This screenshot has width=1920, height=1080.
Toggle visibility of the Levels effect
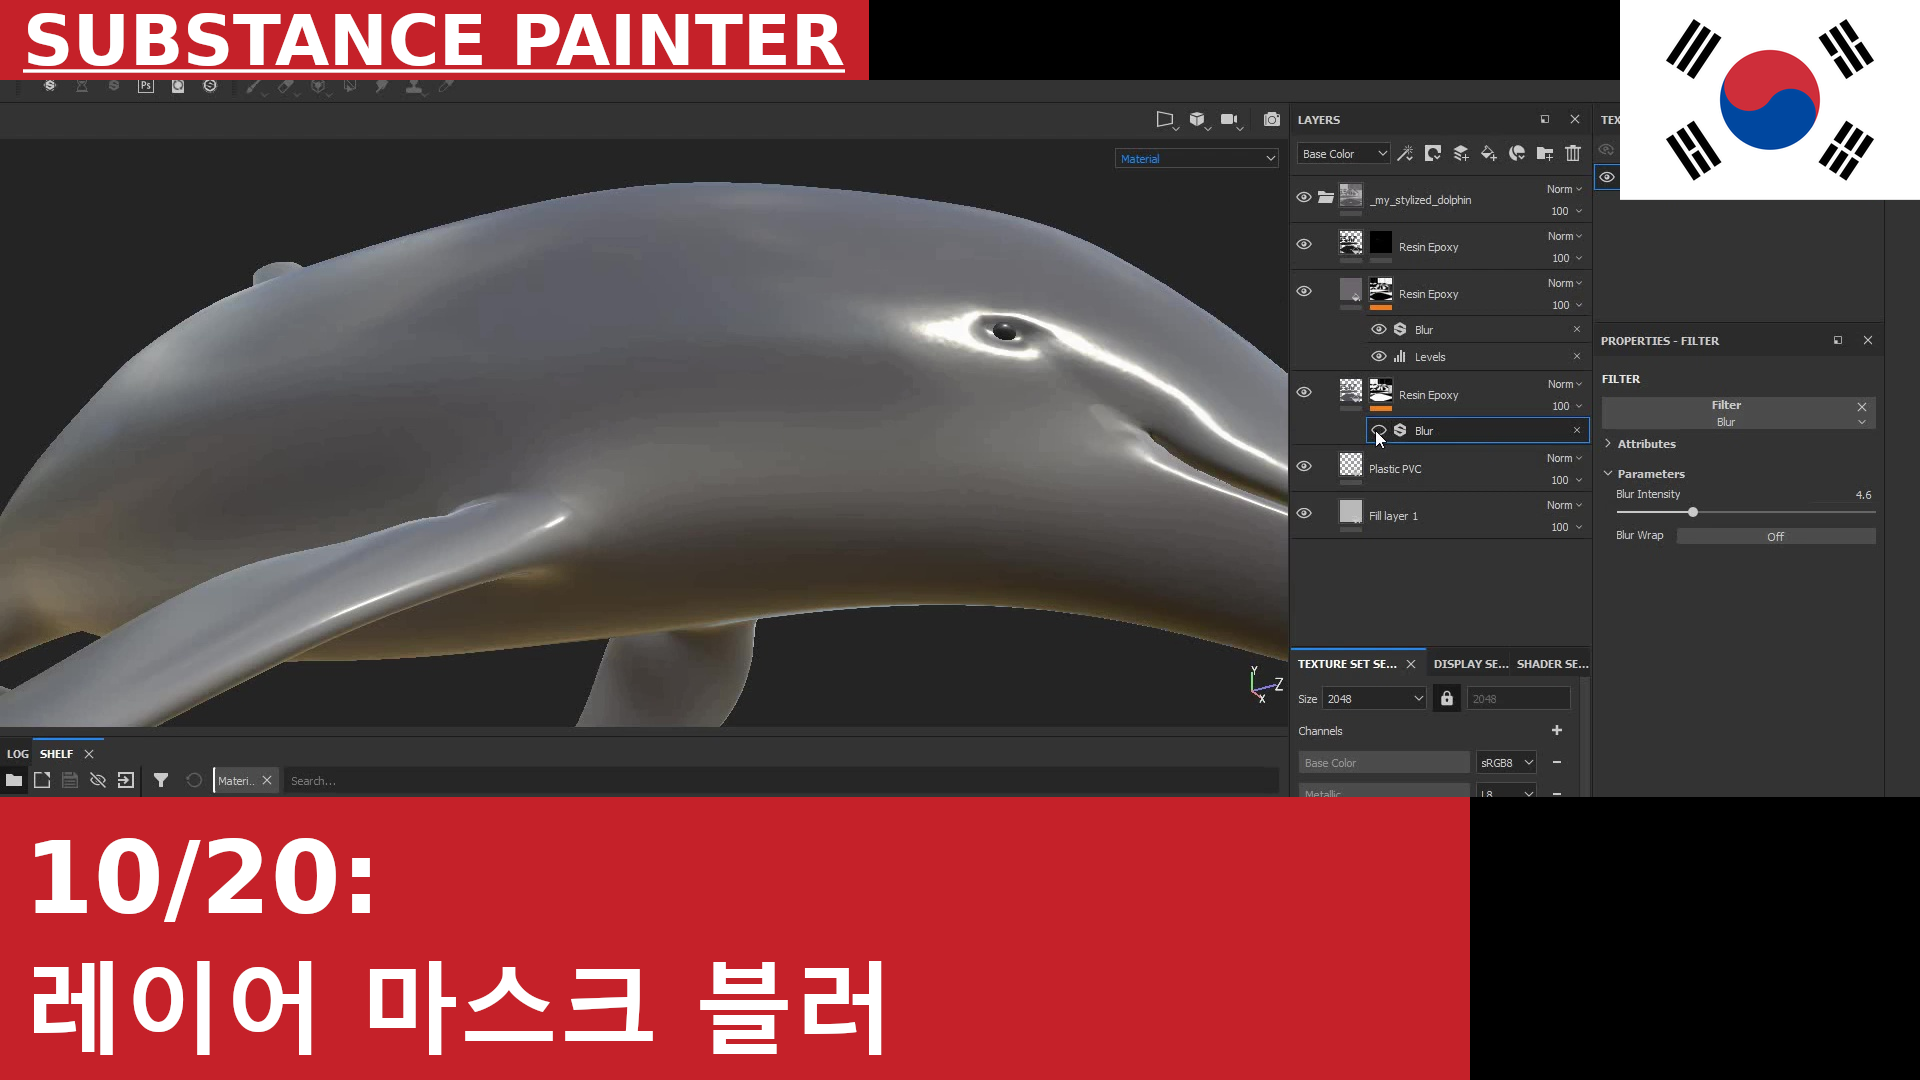[x=1378, y=356]
